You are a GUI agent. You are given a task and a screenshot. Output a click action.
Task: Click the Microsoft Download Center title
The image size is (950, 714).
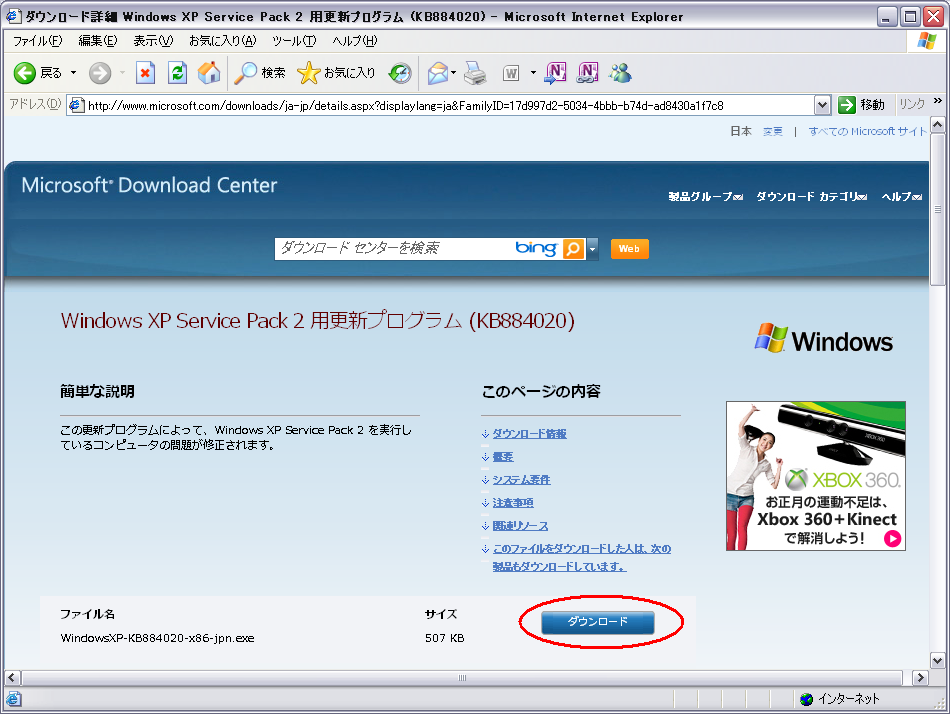click(x=149, y=185)
